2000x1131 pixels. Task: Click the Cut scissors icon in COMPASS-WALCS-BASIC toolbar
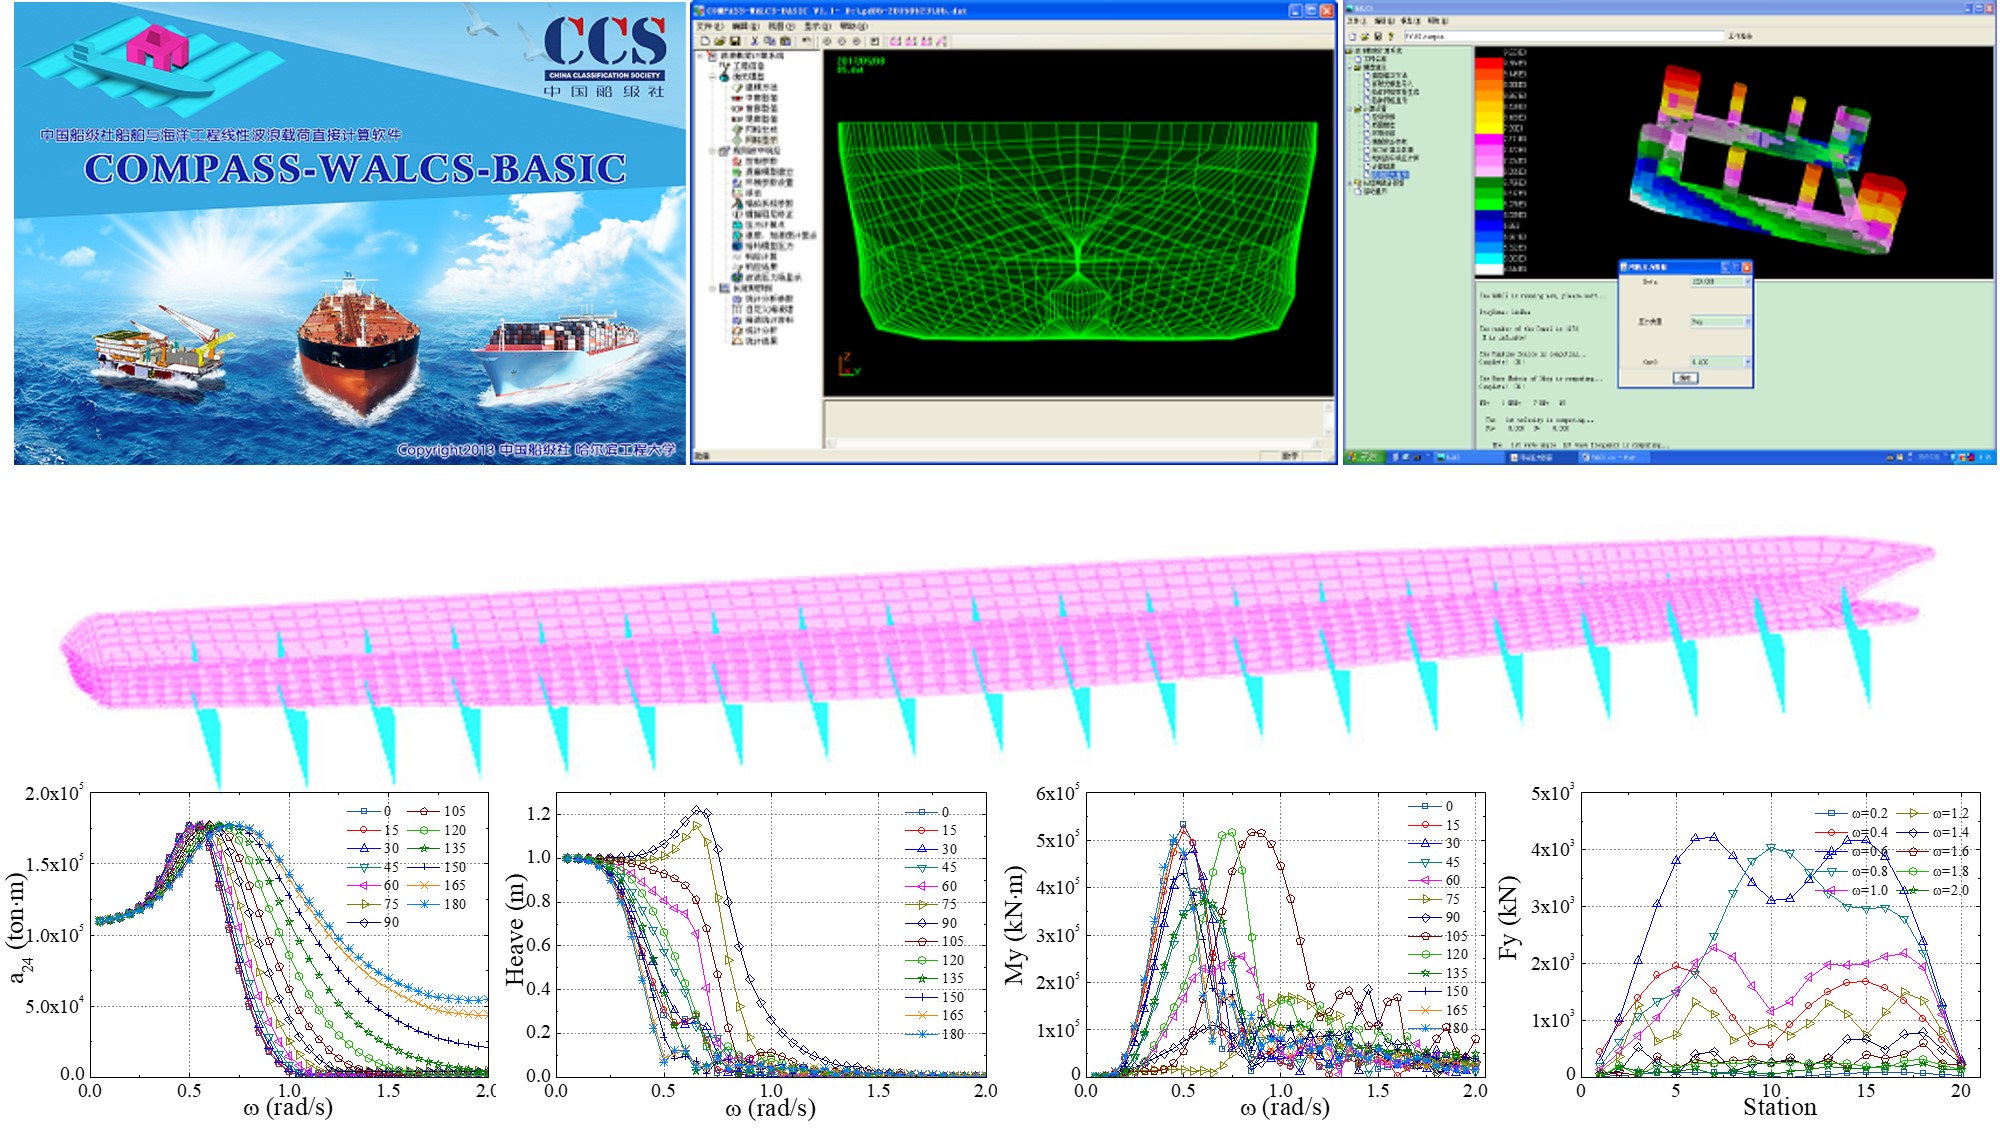(755, 41)
